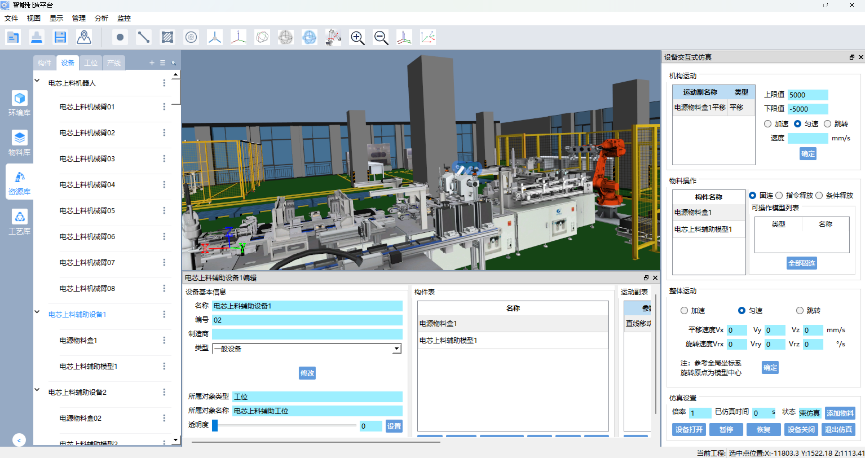
Task: Select the point drawing tool
Action: click(120, 38)
